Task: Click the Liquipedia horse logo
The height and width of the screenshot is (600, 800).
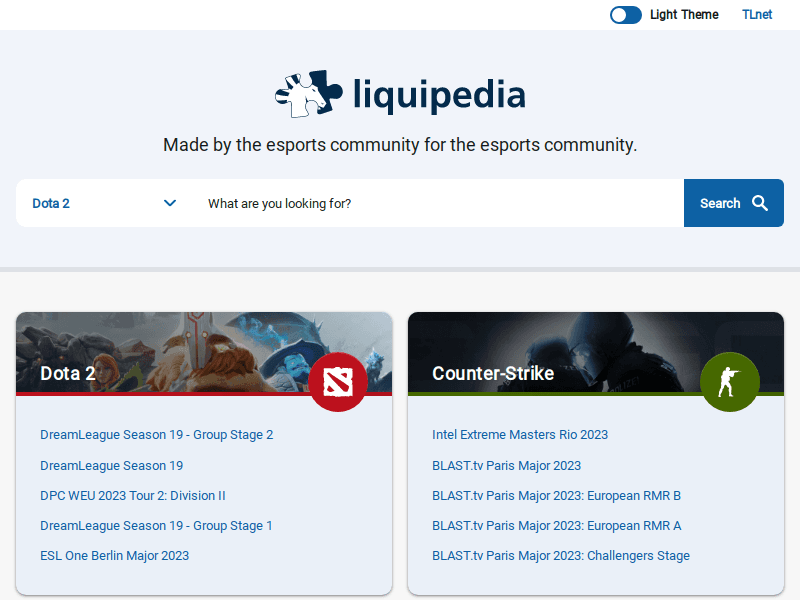Action: [309, 94]
